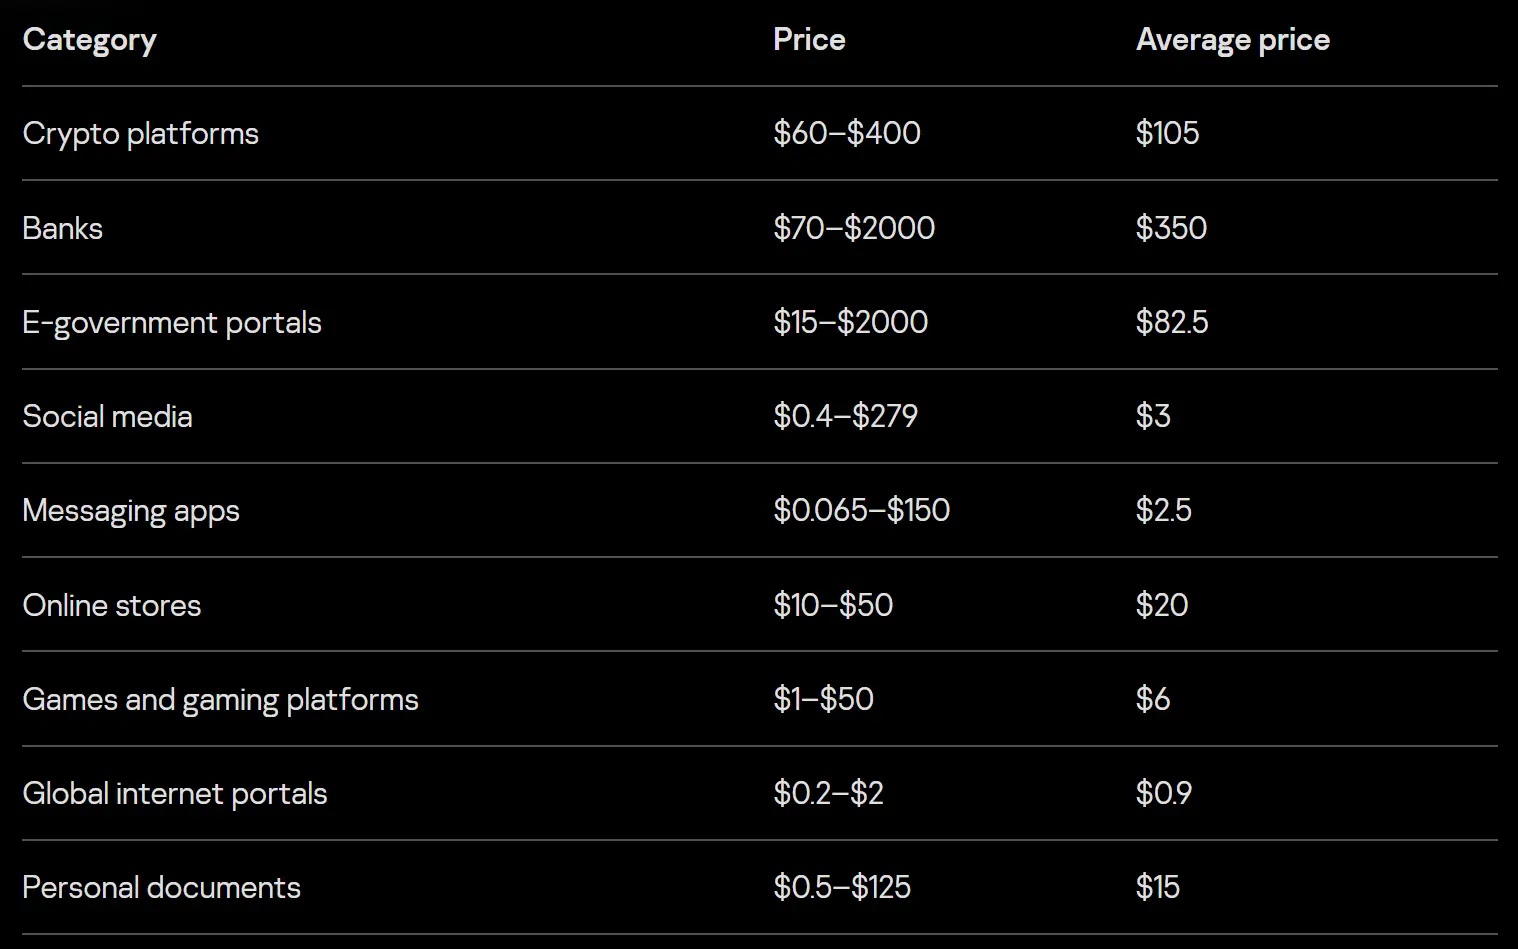
Task: Click the $82.5 average price value
Action: point(1171,322)
